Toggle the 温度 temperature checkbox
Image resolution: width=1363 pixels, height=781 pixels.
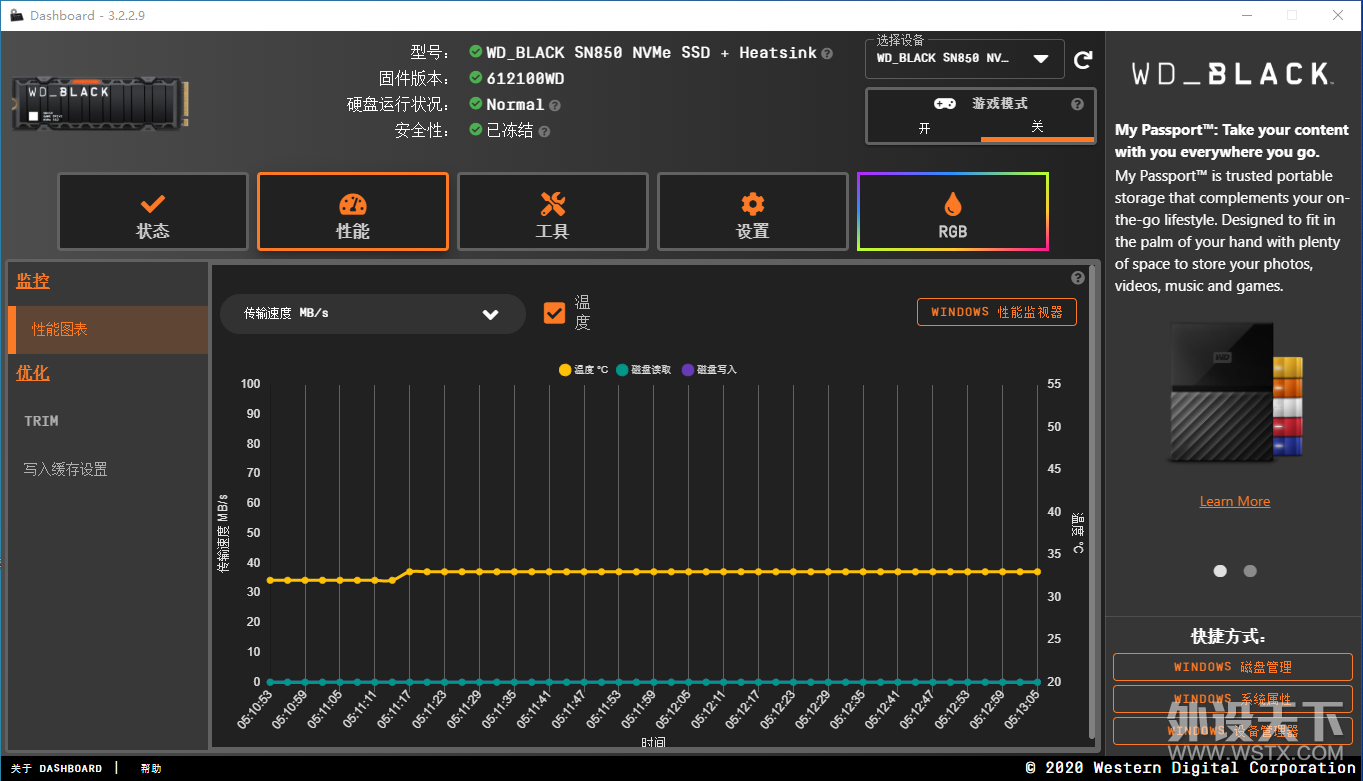(554, 313)
